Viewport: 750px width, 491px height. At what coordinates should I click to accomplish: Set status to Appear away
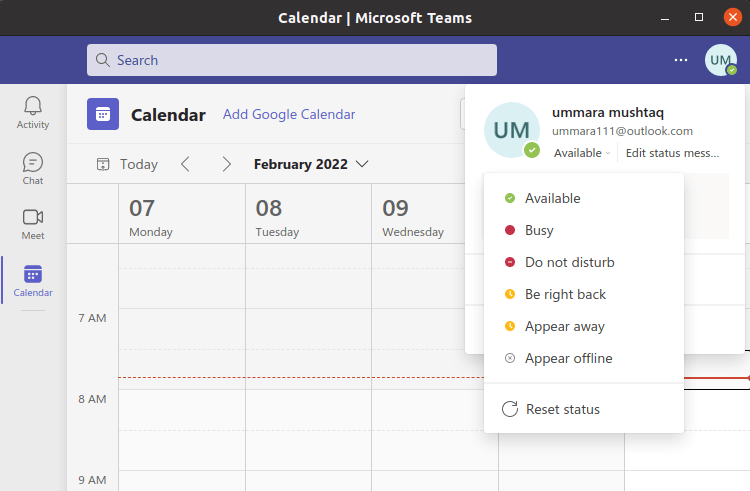[x=584, y=327]
